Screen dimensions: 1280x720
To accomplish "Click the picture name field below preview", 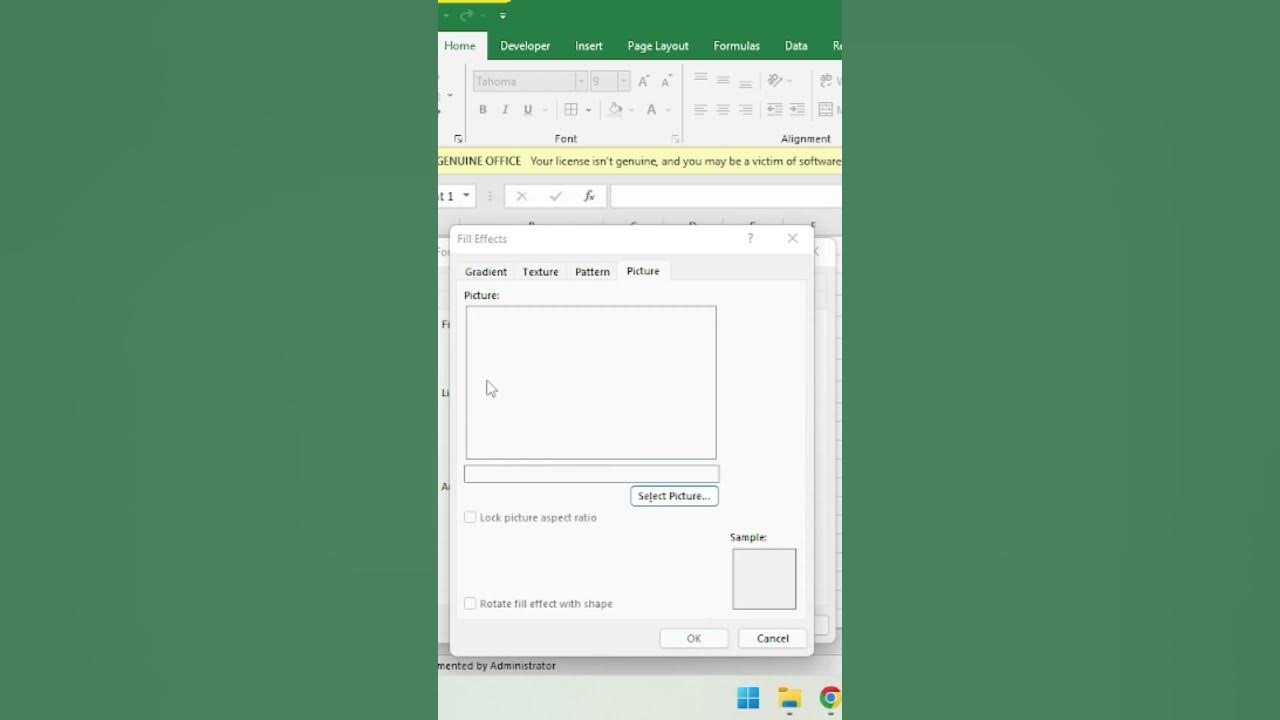I will [591, 474].
